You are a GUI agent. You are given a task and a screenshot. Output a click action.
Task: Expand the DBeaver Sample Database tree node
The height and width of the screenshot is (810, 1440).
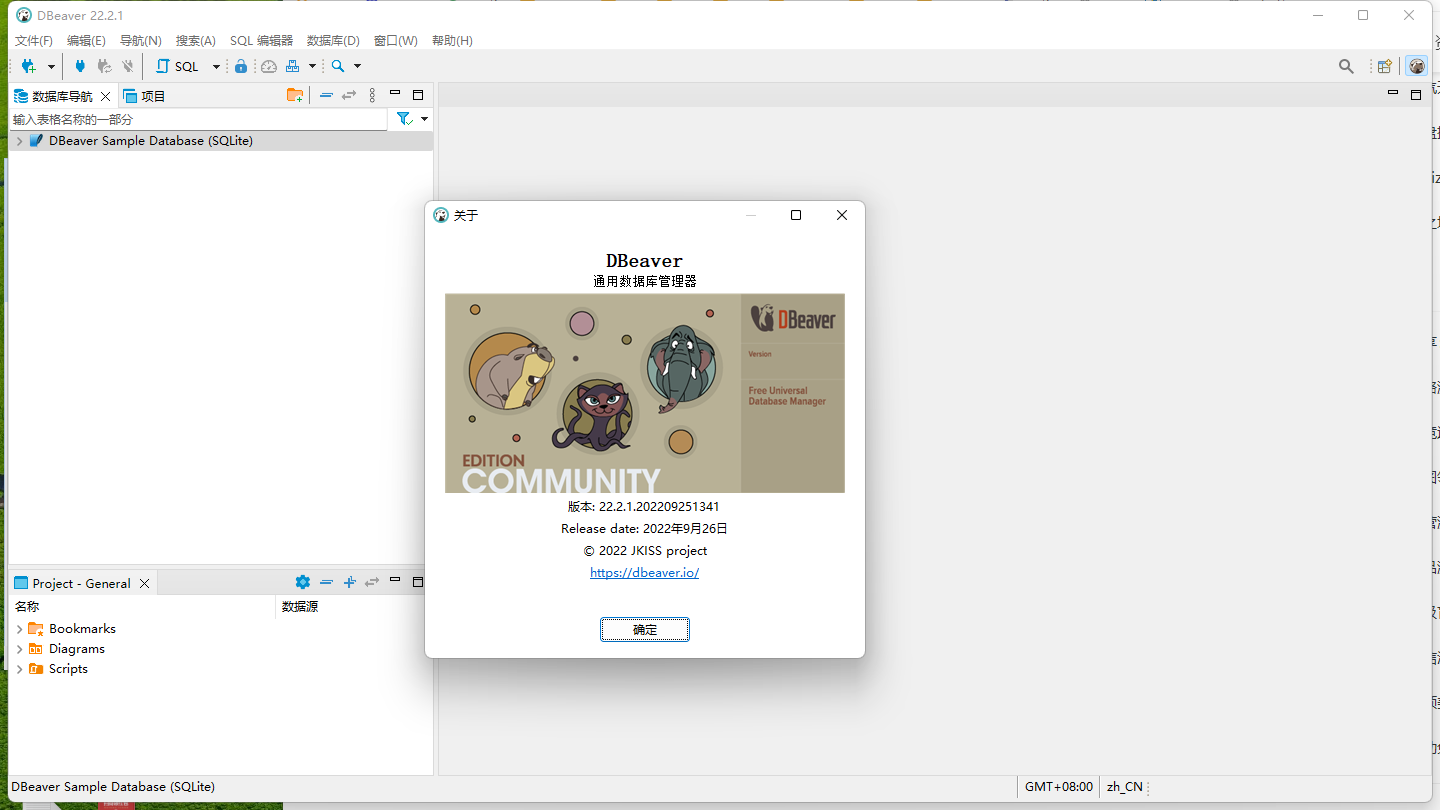[x=19, y=140]
